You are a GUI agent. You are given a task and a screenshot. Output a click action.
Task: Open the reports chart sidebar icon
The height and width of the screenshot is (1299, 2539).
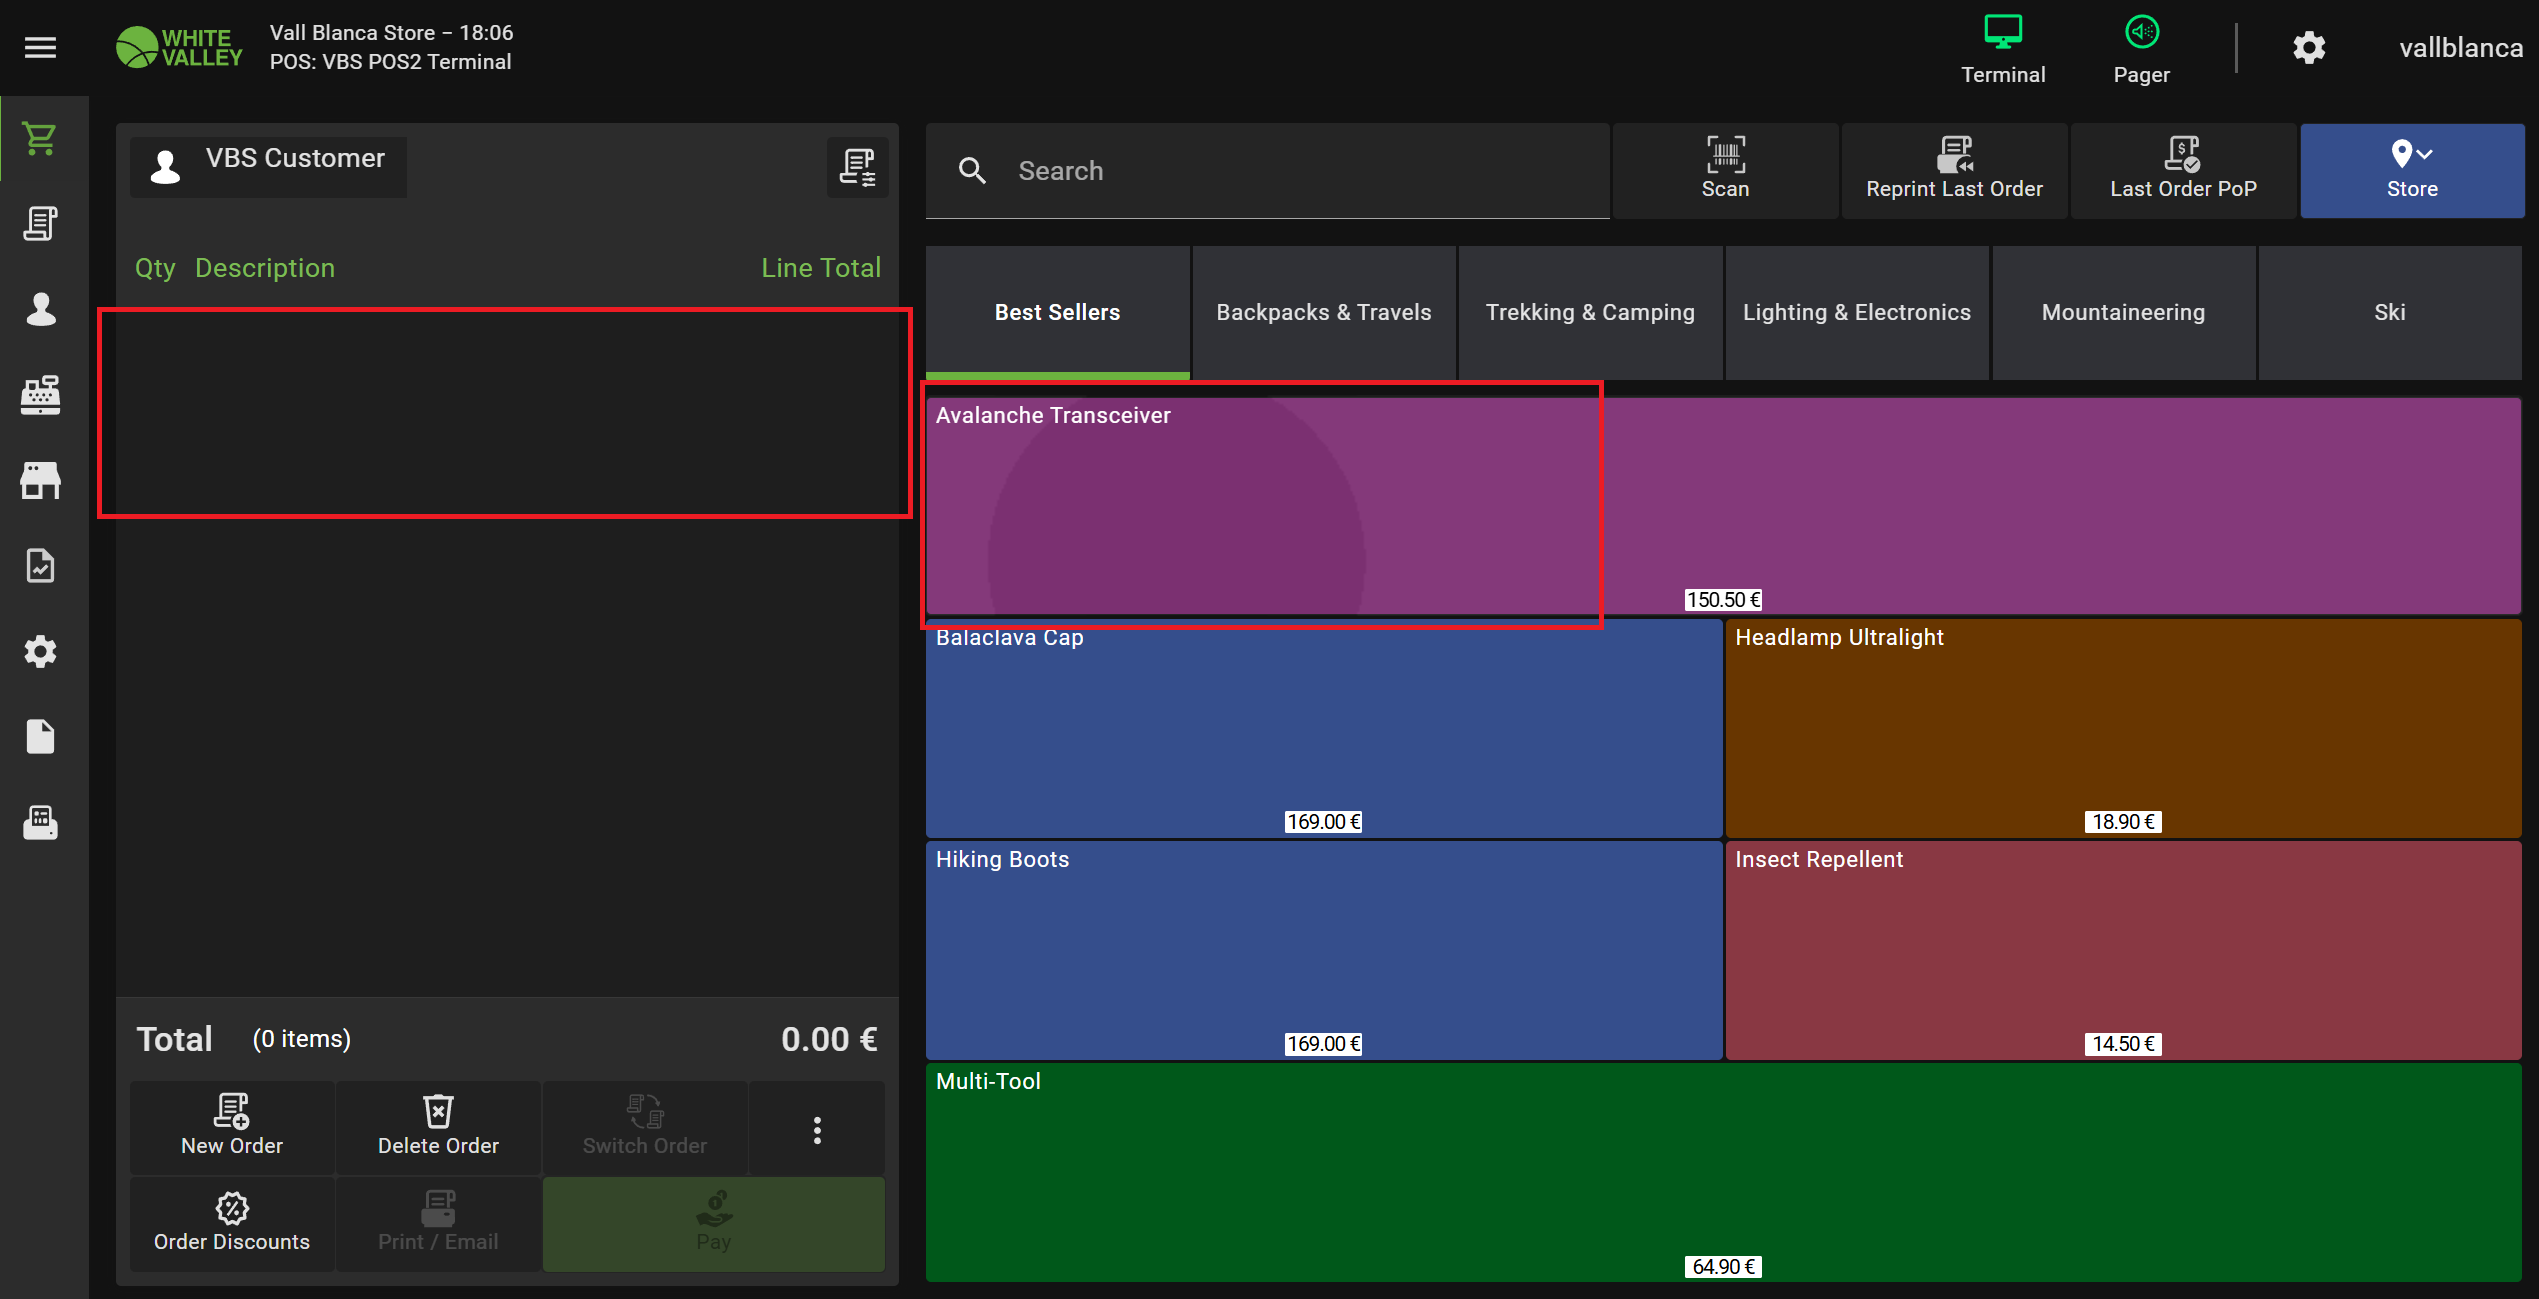[x=40, y=566]
